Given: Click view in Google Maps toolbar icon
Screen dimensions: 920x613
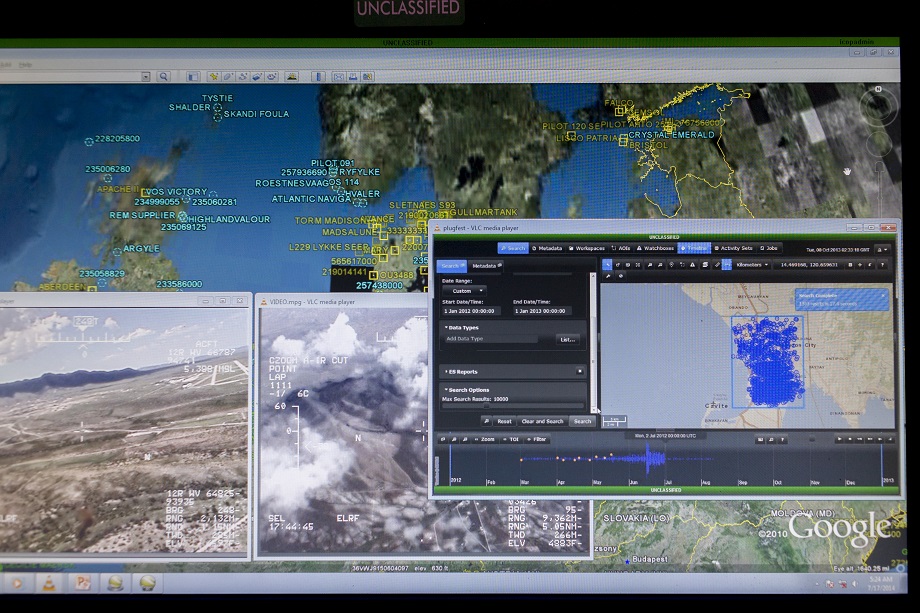Looking at the screenshot, I should pos(368,76).
